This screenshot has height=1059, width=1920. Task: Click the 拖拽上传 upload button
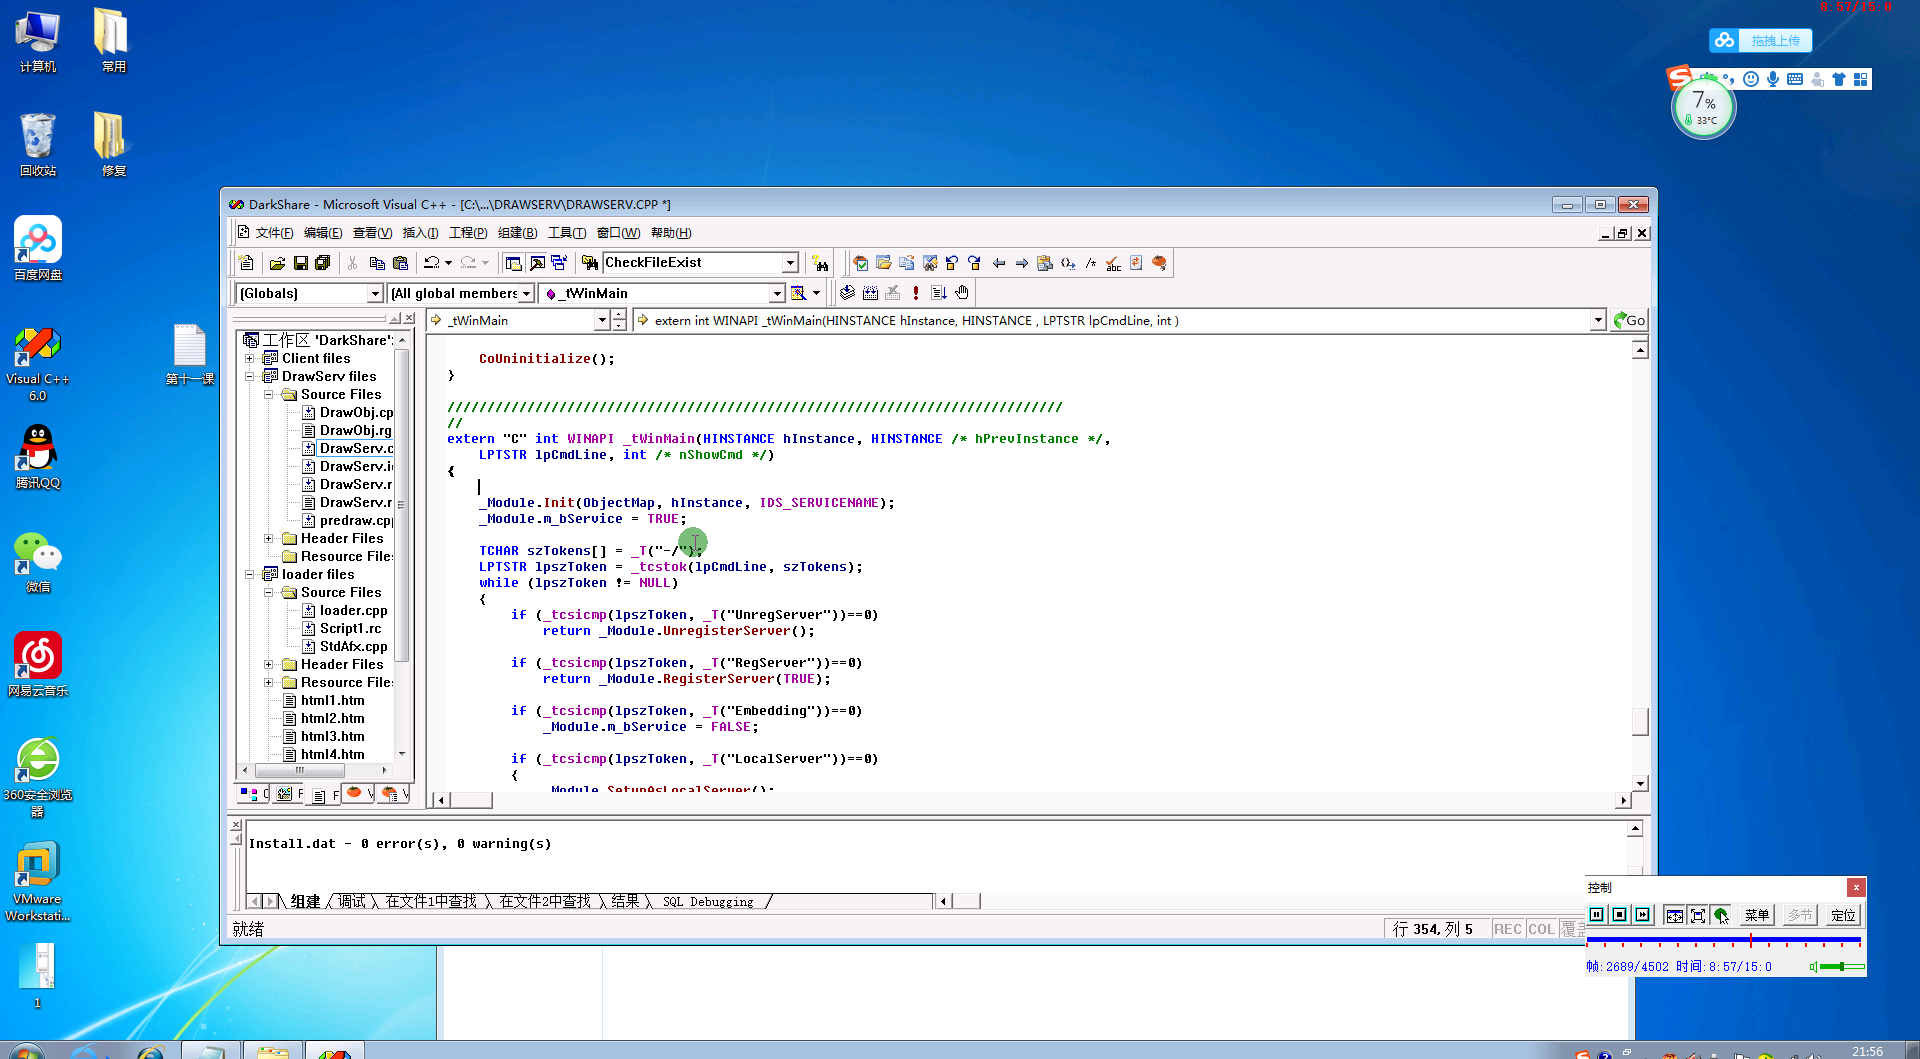click(x=1760, y=40)
